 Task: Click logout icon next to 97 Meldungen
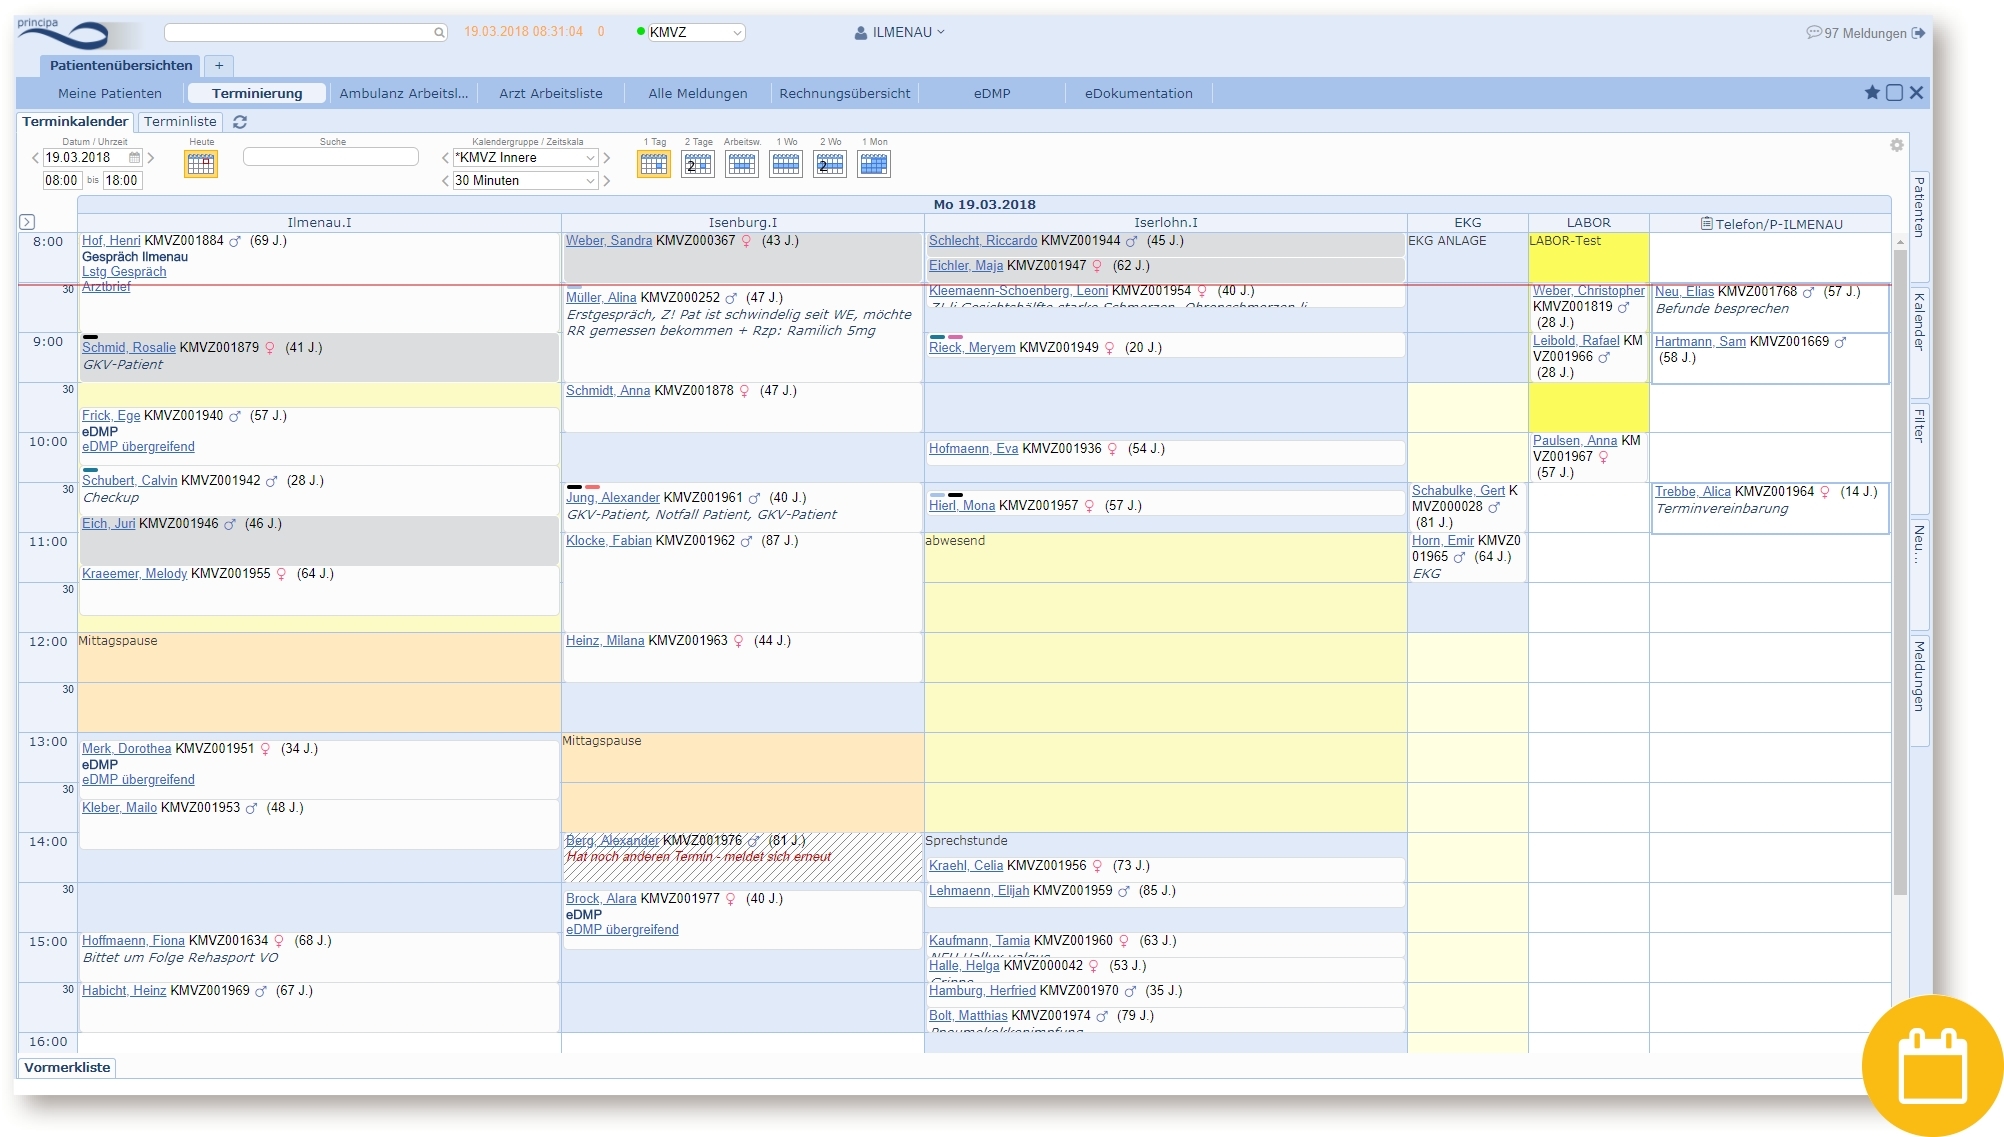1919,33
